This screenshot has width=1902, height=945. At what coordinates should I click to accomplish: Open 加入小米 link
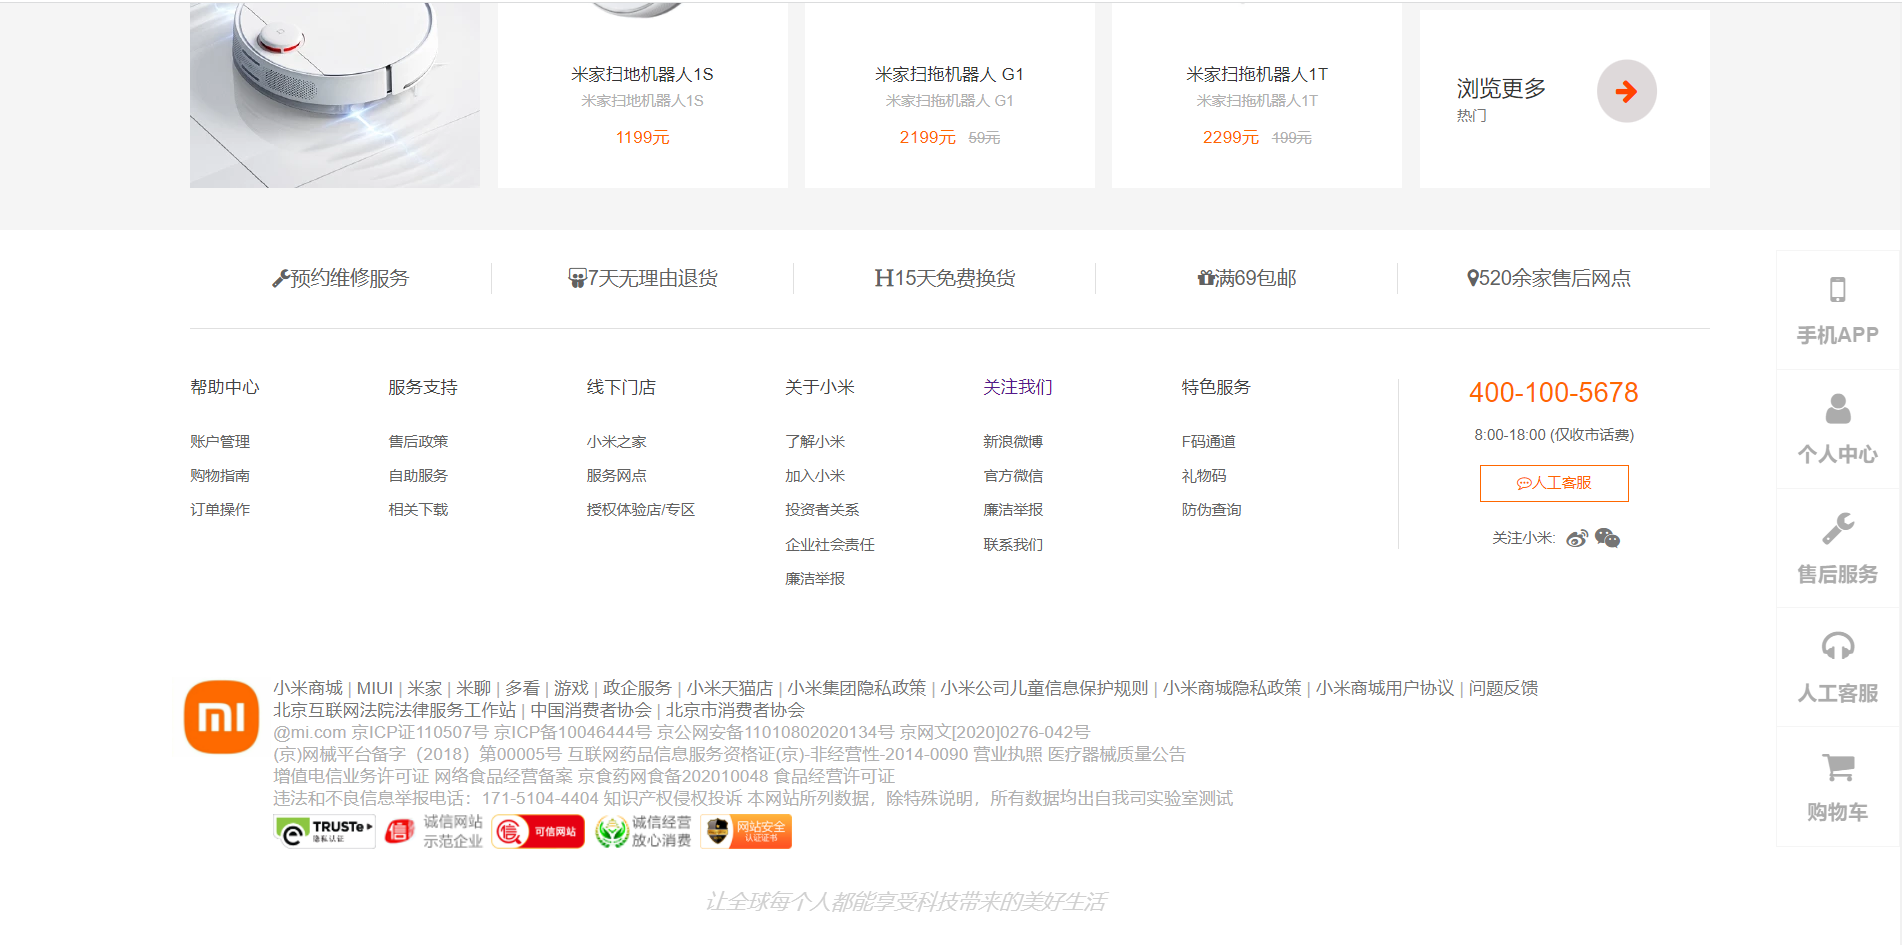click(815, 475)
